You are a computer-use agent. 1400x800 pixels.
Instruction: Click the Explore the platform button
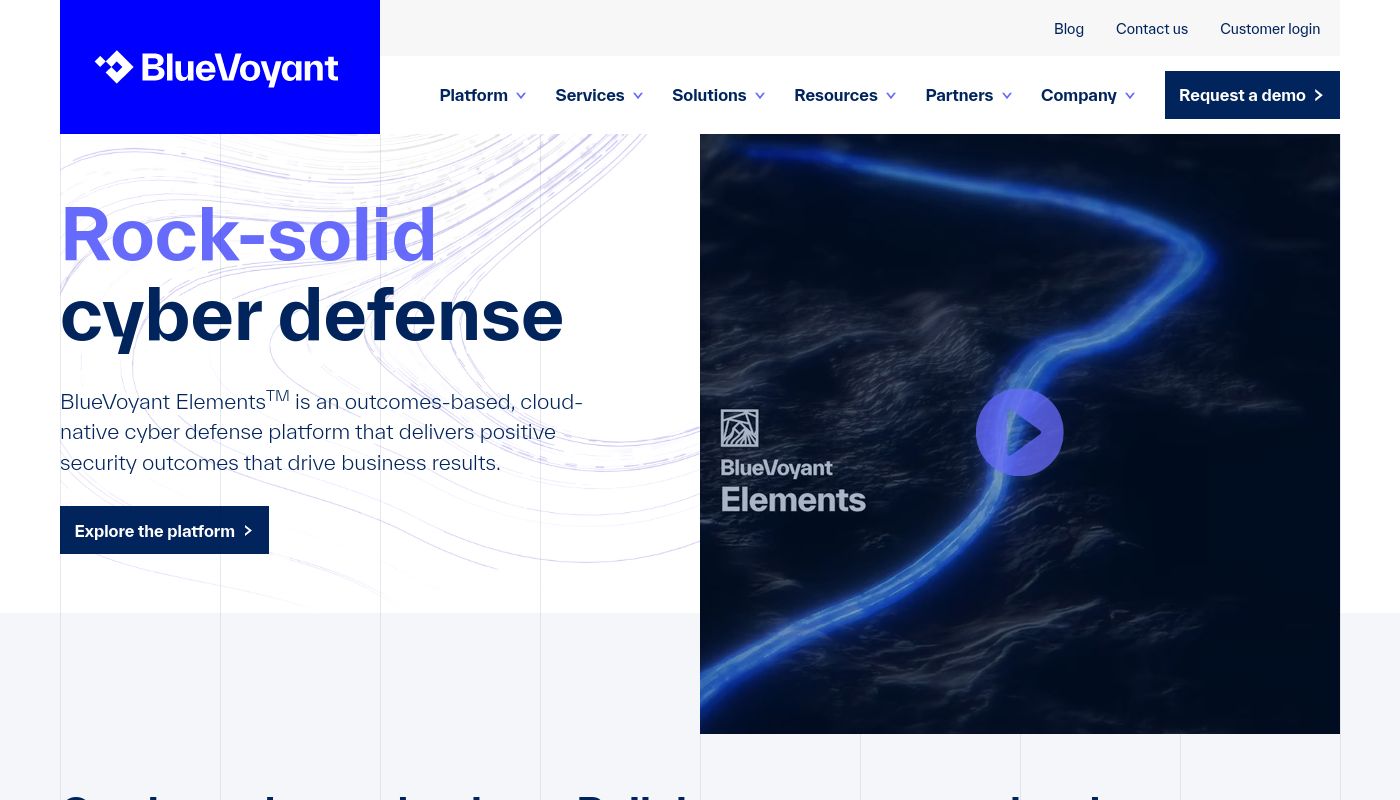pyautogui.click(x=164, y=530)
